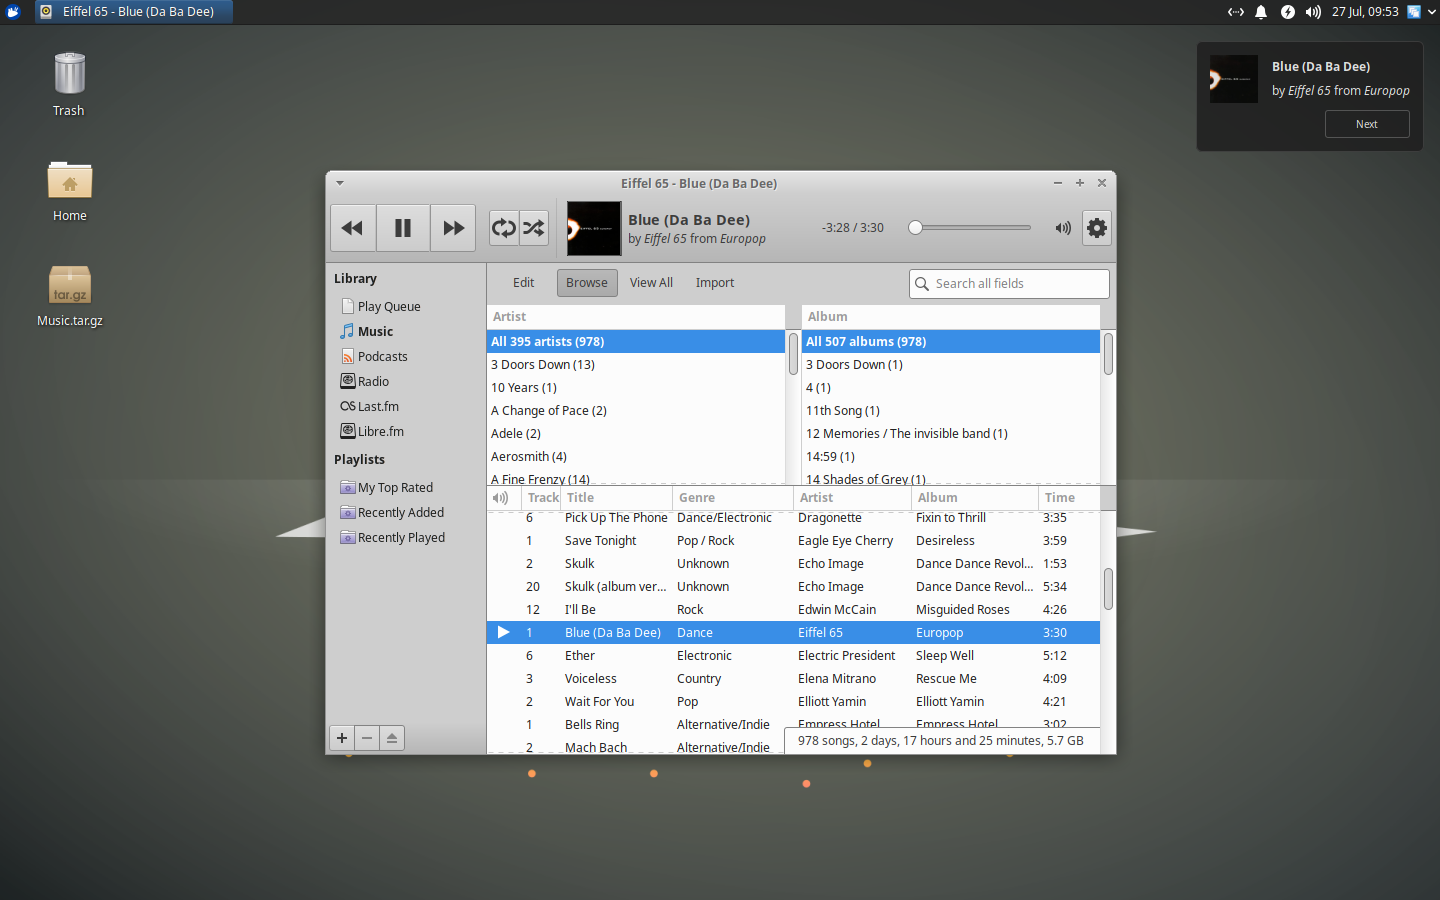This screenshot has height=900, width=1440.
Task: Open the Edit menu
Action: coord(523,282)
